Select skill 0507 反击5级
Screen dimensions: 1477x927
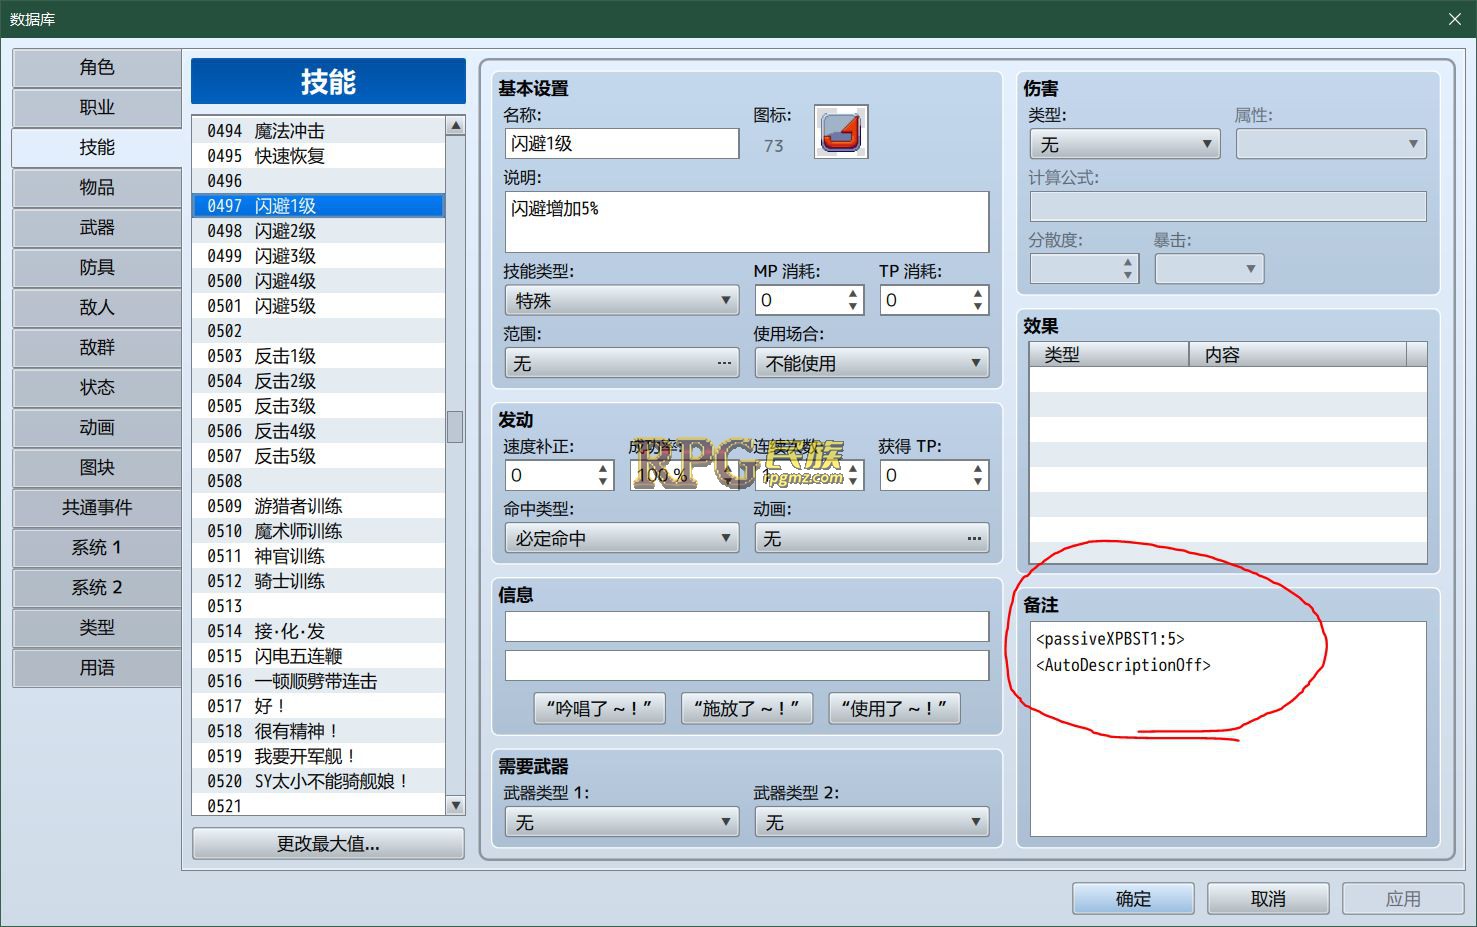coord(318,455)
